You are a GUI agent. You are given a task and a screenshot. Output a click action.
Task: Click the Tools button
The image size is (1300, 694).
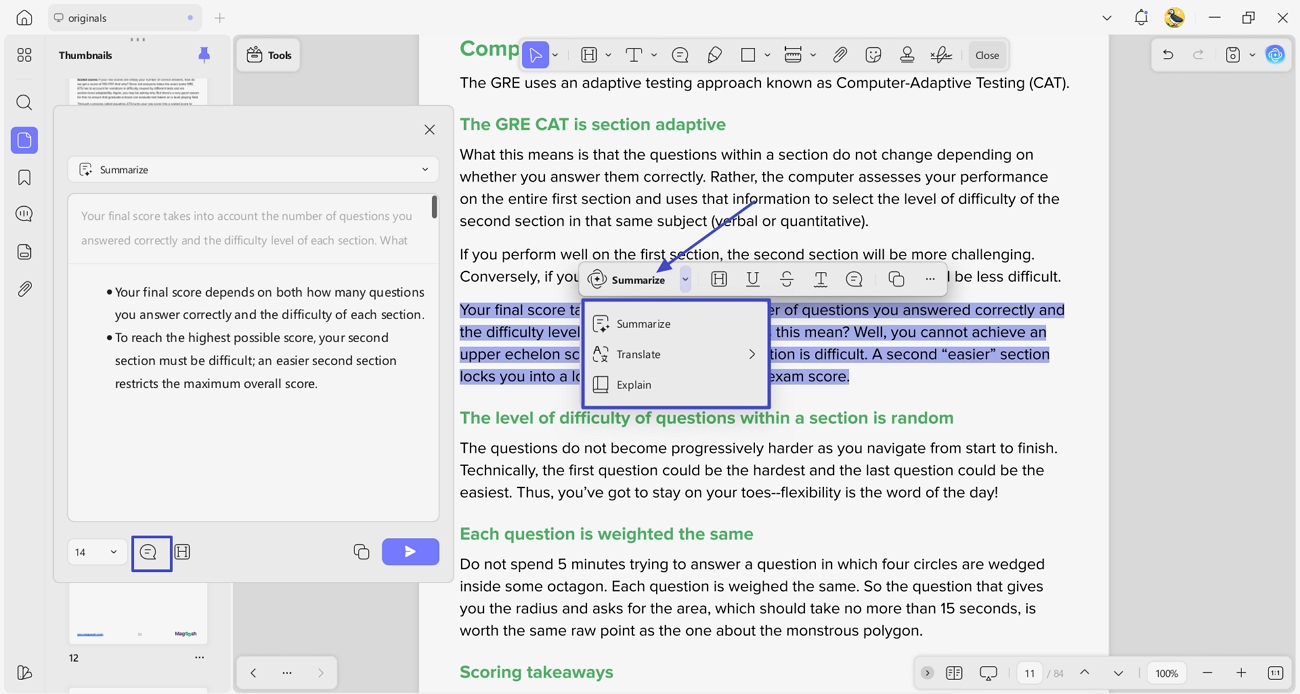point(269,55)
